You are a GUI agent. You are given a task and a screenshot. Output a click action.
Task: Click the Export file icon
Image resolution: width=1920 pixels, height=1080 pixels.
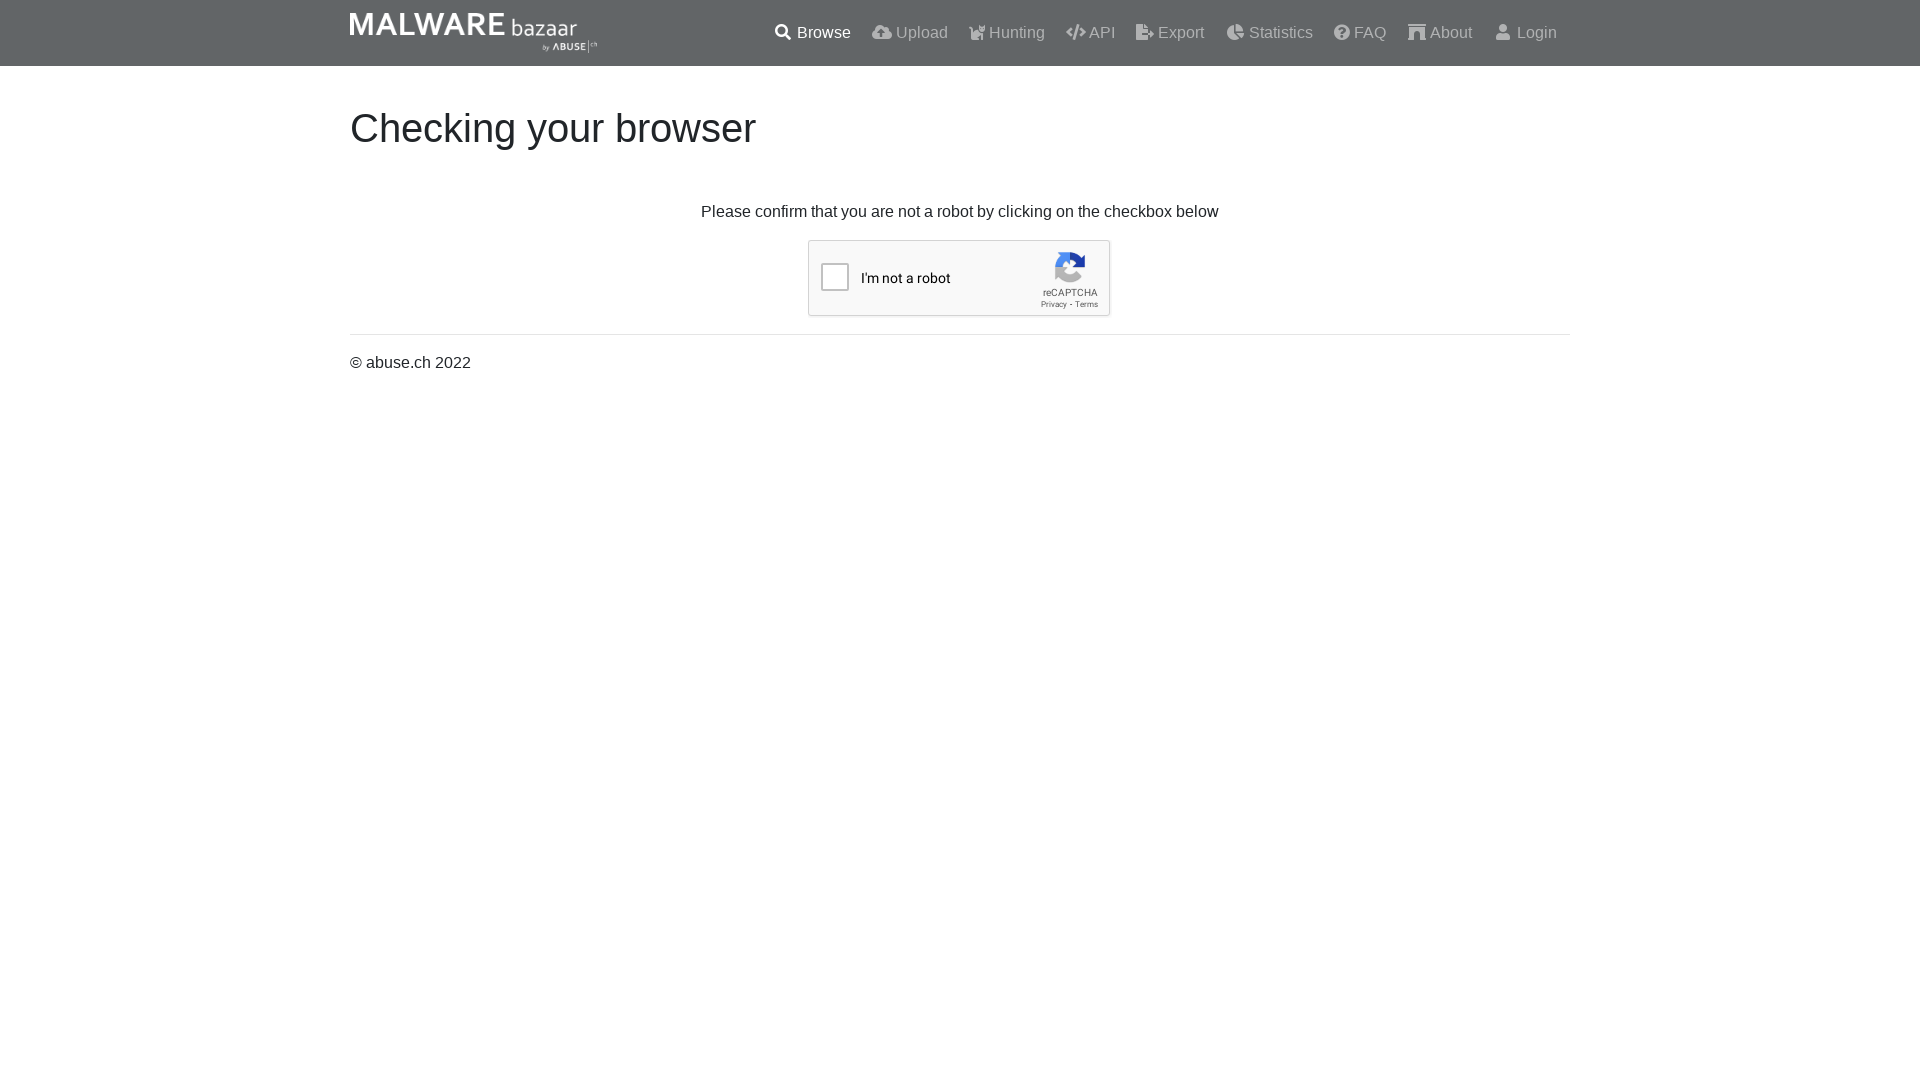(1143, 32)
